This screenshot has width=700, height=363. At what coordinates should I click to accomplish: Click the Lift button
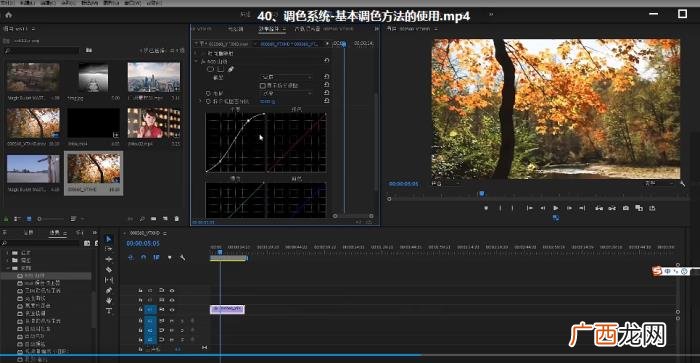pos(599,208)
